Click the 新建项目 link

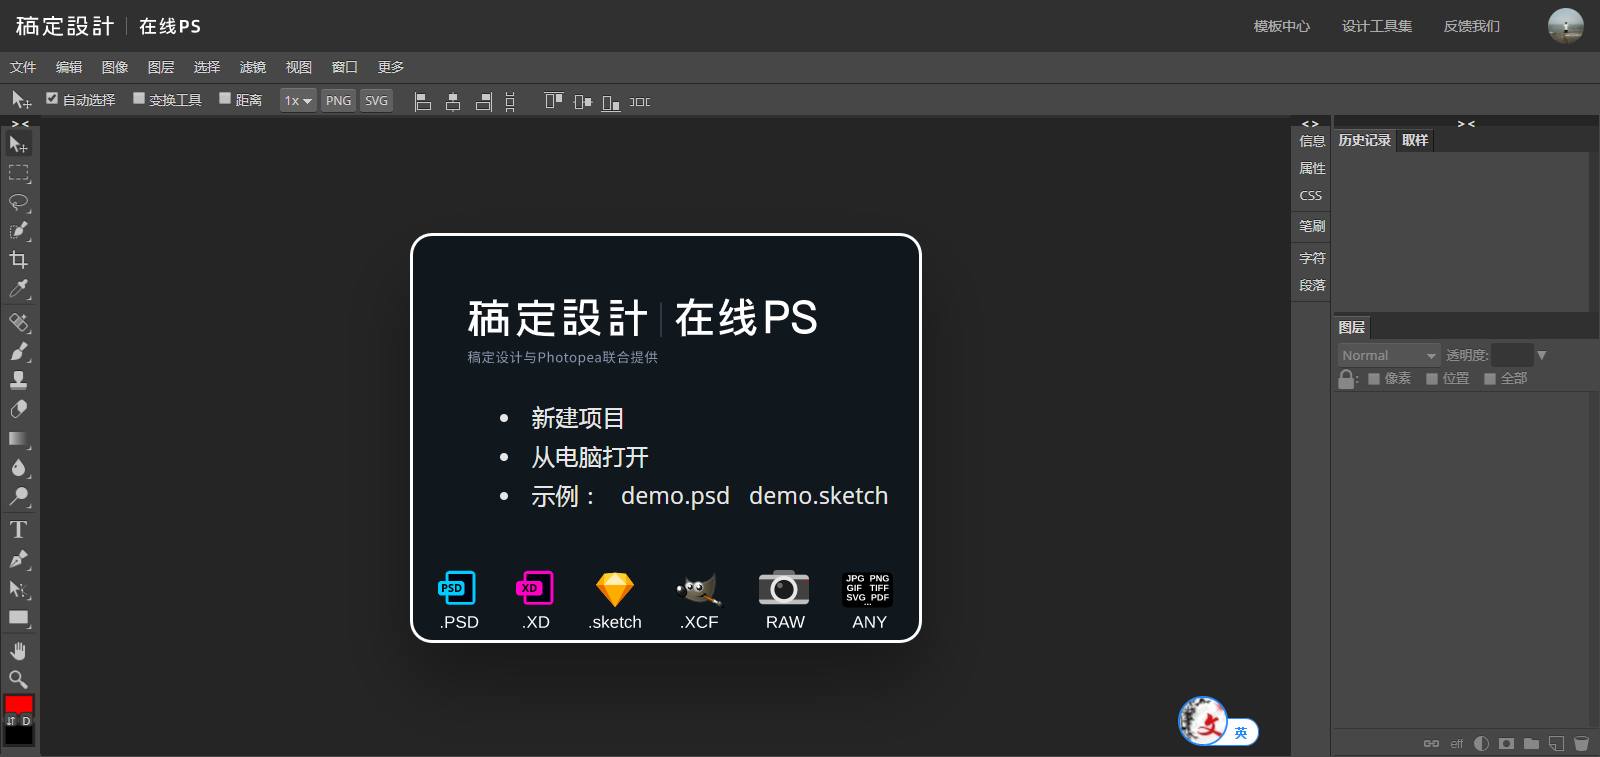point(578,418)
